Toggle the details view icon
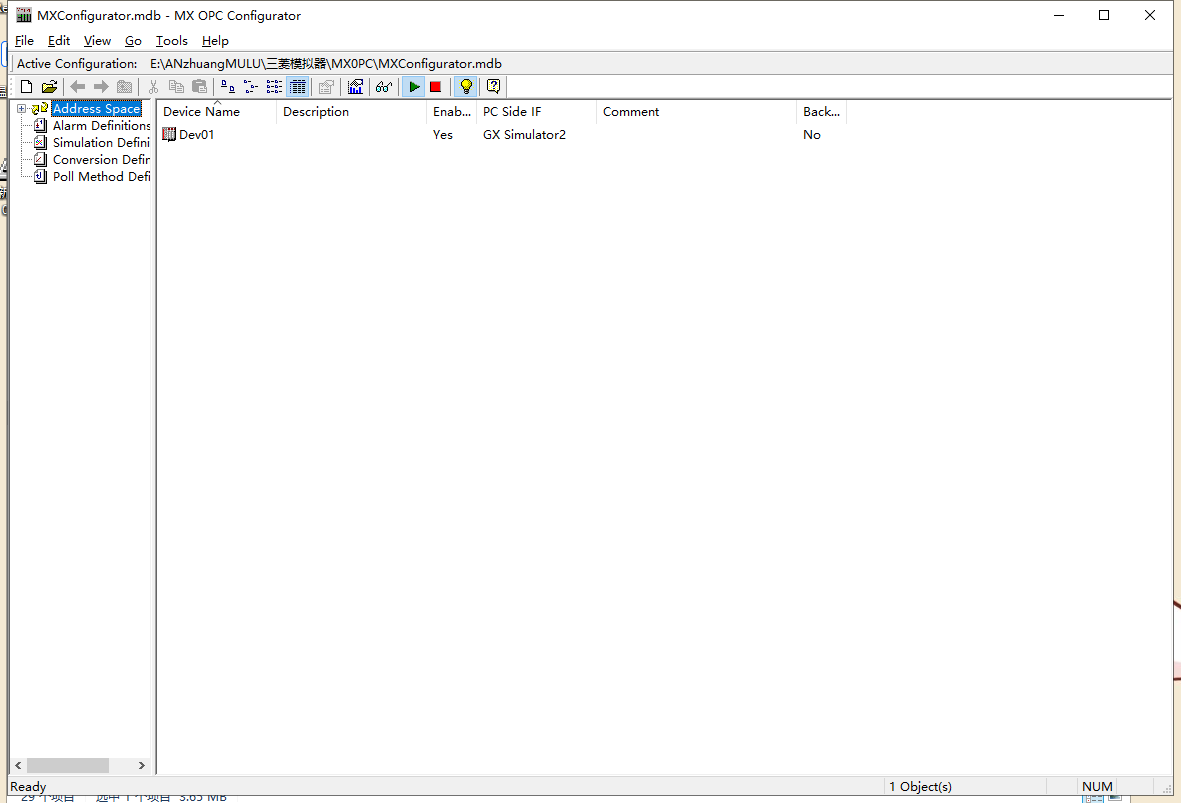Viewport: 1181px width, 803px height. tap(298, 87)
